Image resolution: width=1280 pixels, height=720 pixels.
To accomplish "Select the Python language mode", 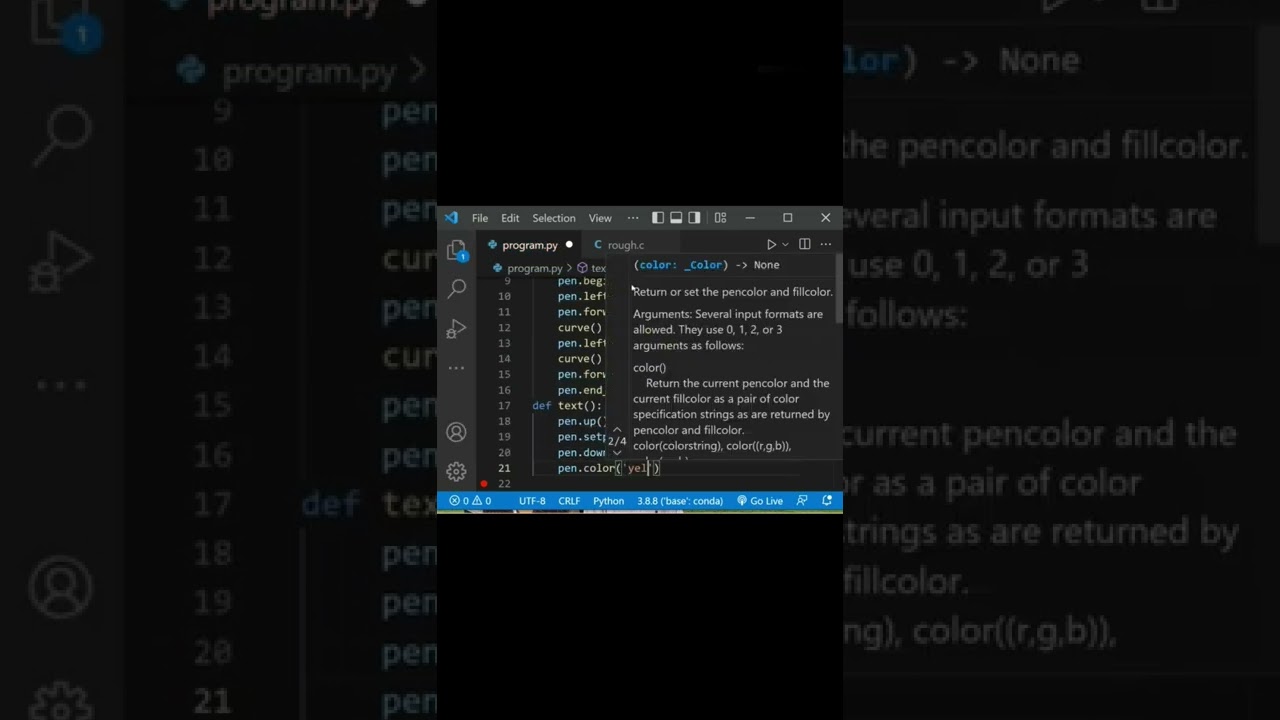I will click(x=608, y=501).
